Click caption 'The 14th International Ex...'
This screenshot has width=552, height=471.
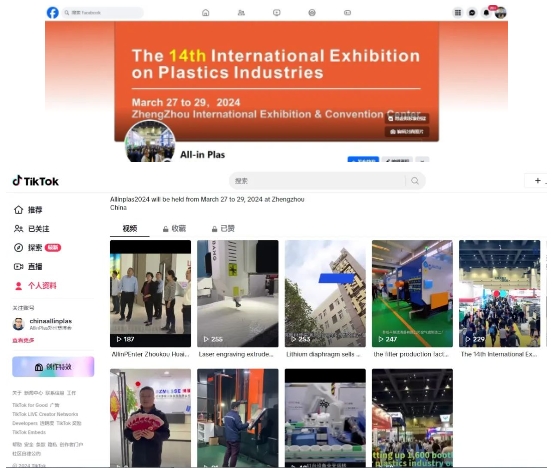pos(499,354)
